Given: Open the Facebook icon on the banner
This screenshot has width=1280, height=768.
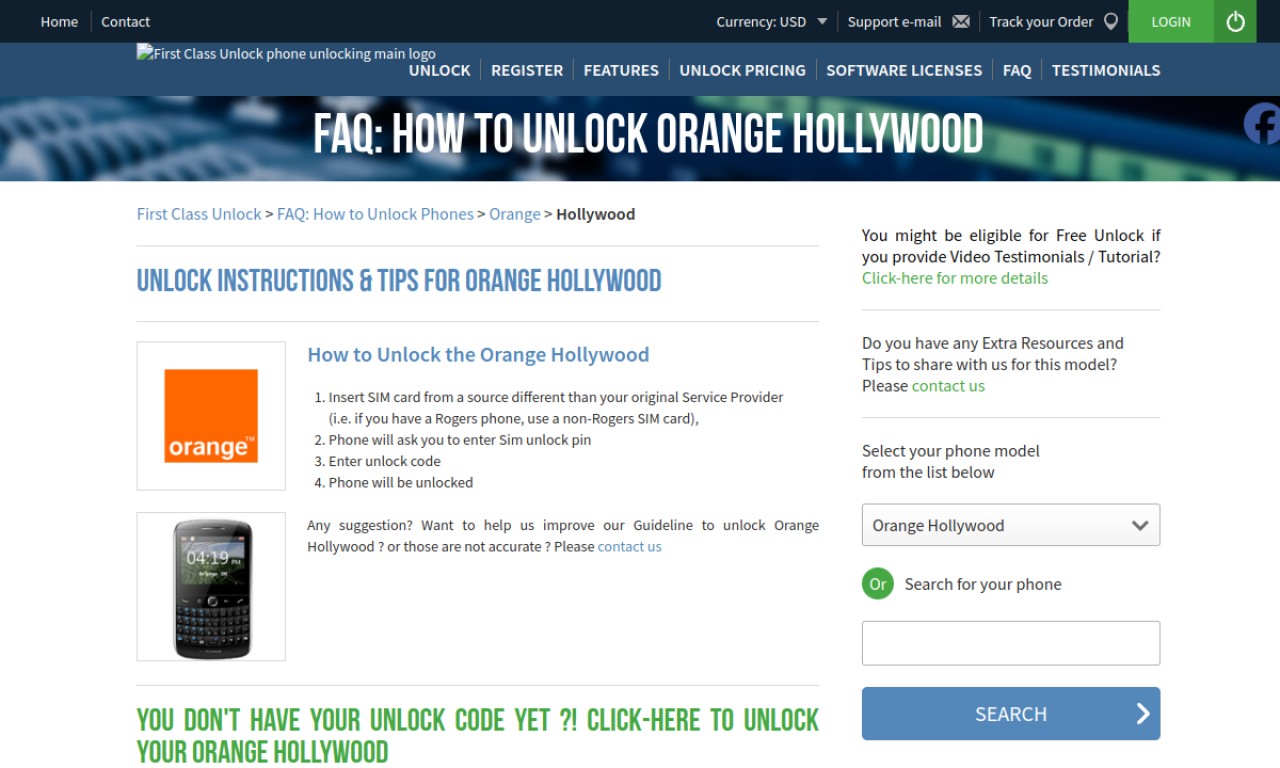Looking at the screenshot, I should coord(1262,124).
